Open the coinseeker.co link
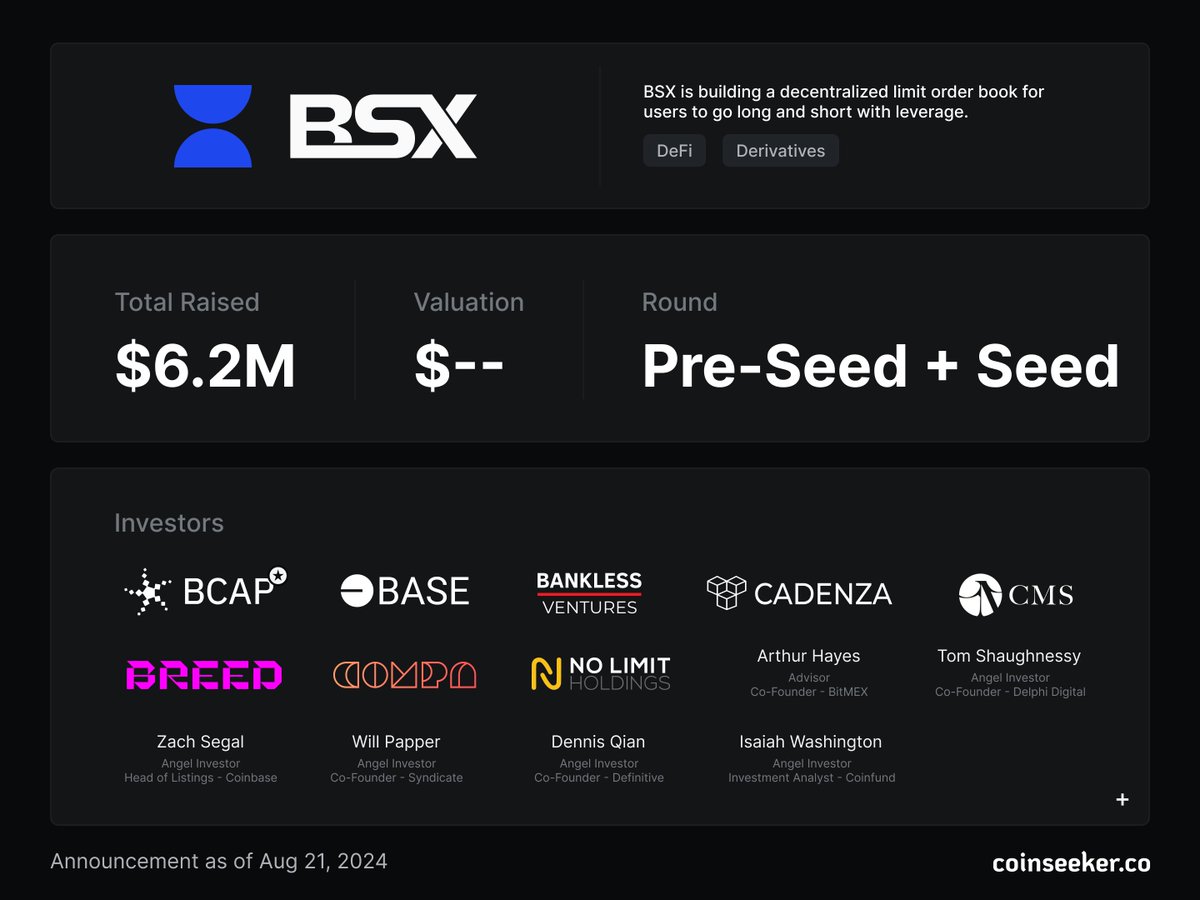 pyautogui.click(x=1071, y=862)
